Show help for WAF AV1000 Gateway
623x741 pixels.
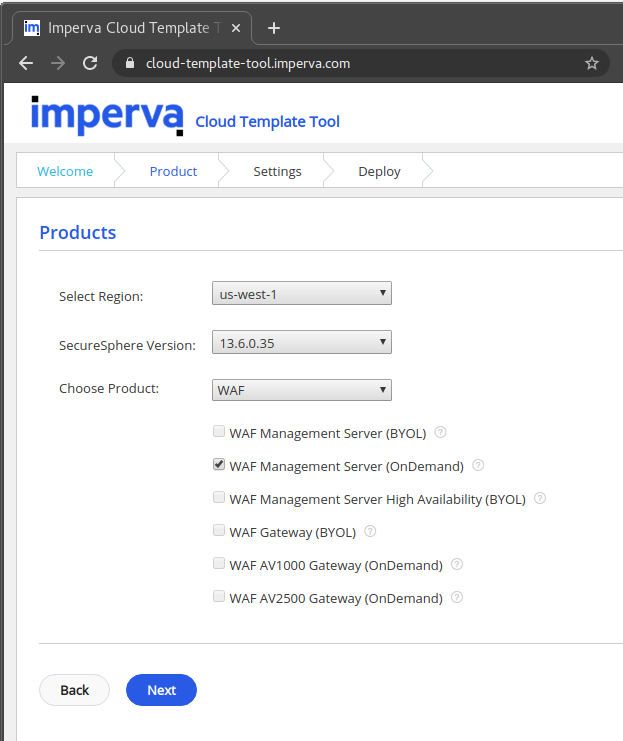[x=457, y=564]
